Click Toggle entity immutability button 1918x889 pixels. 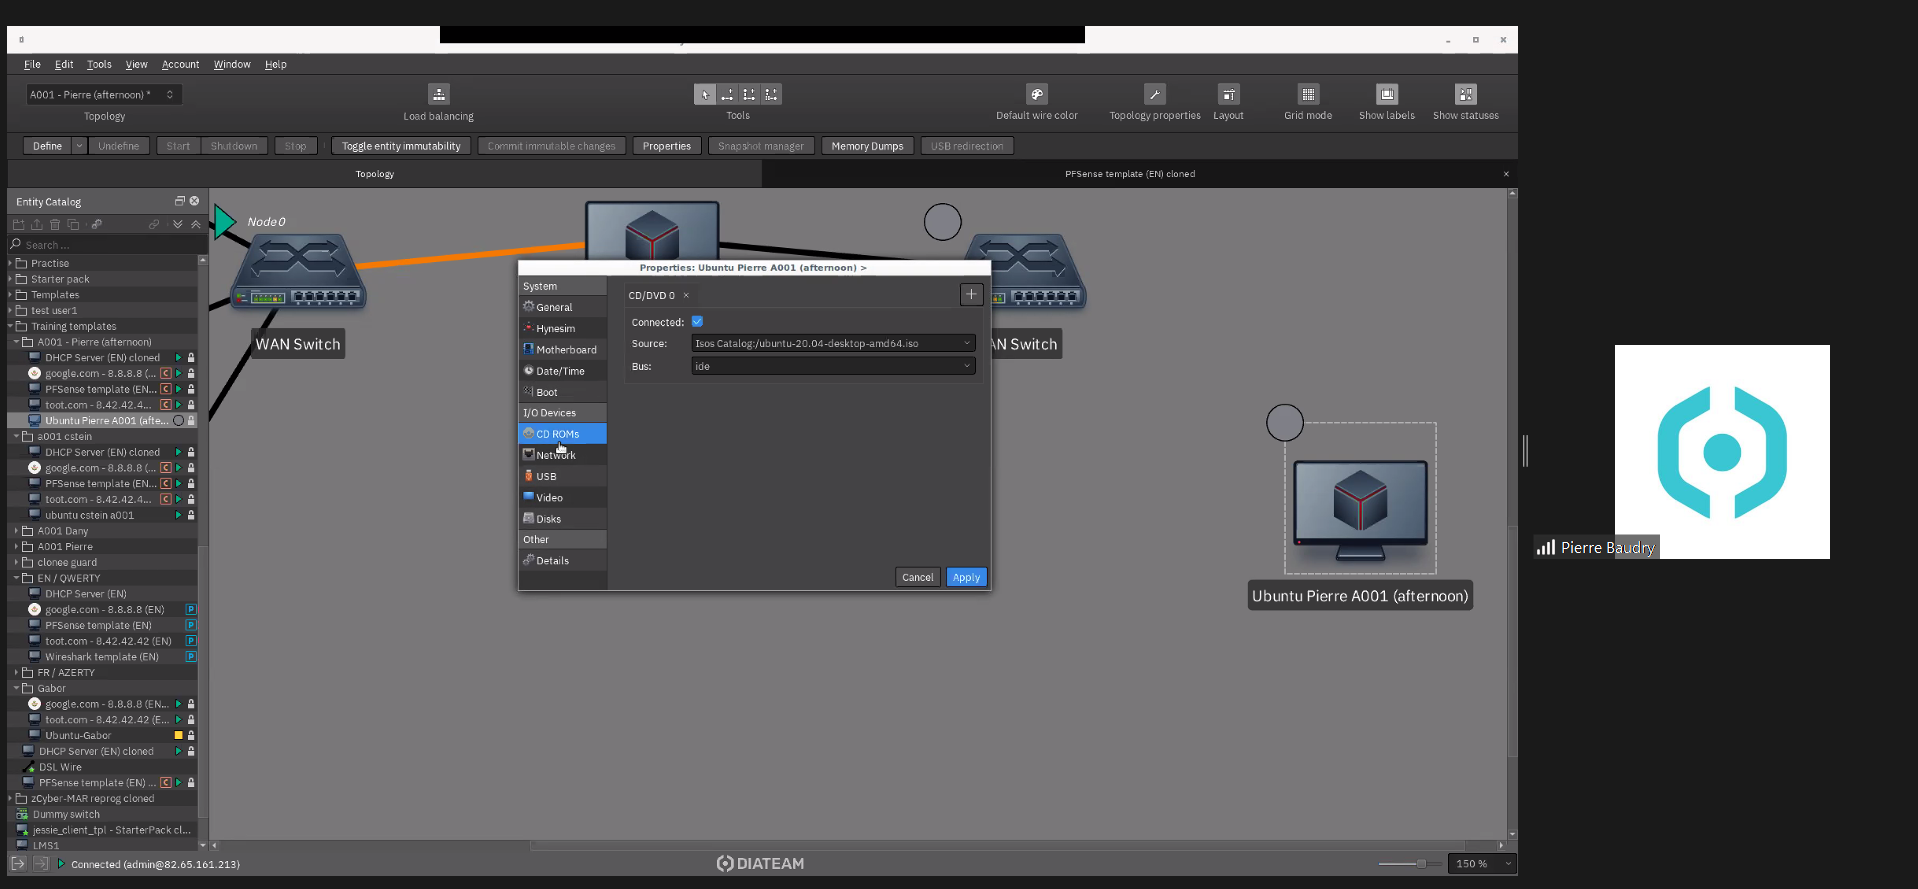401,146
